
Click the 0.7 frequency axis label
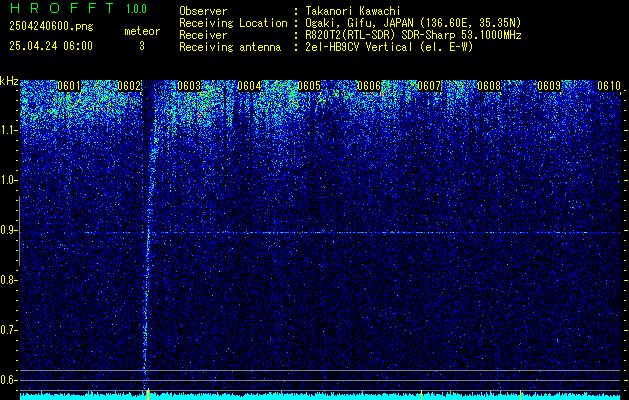pyautogui.click(x=9, y=330)
